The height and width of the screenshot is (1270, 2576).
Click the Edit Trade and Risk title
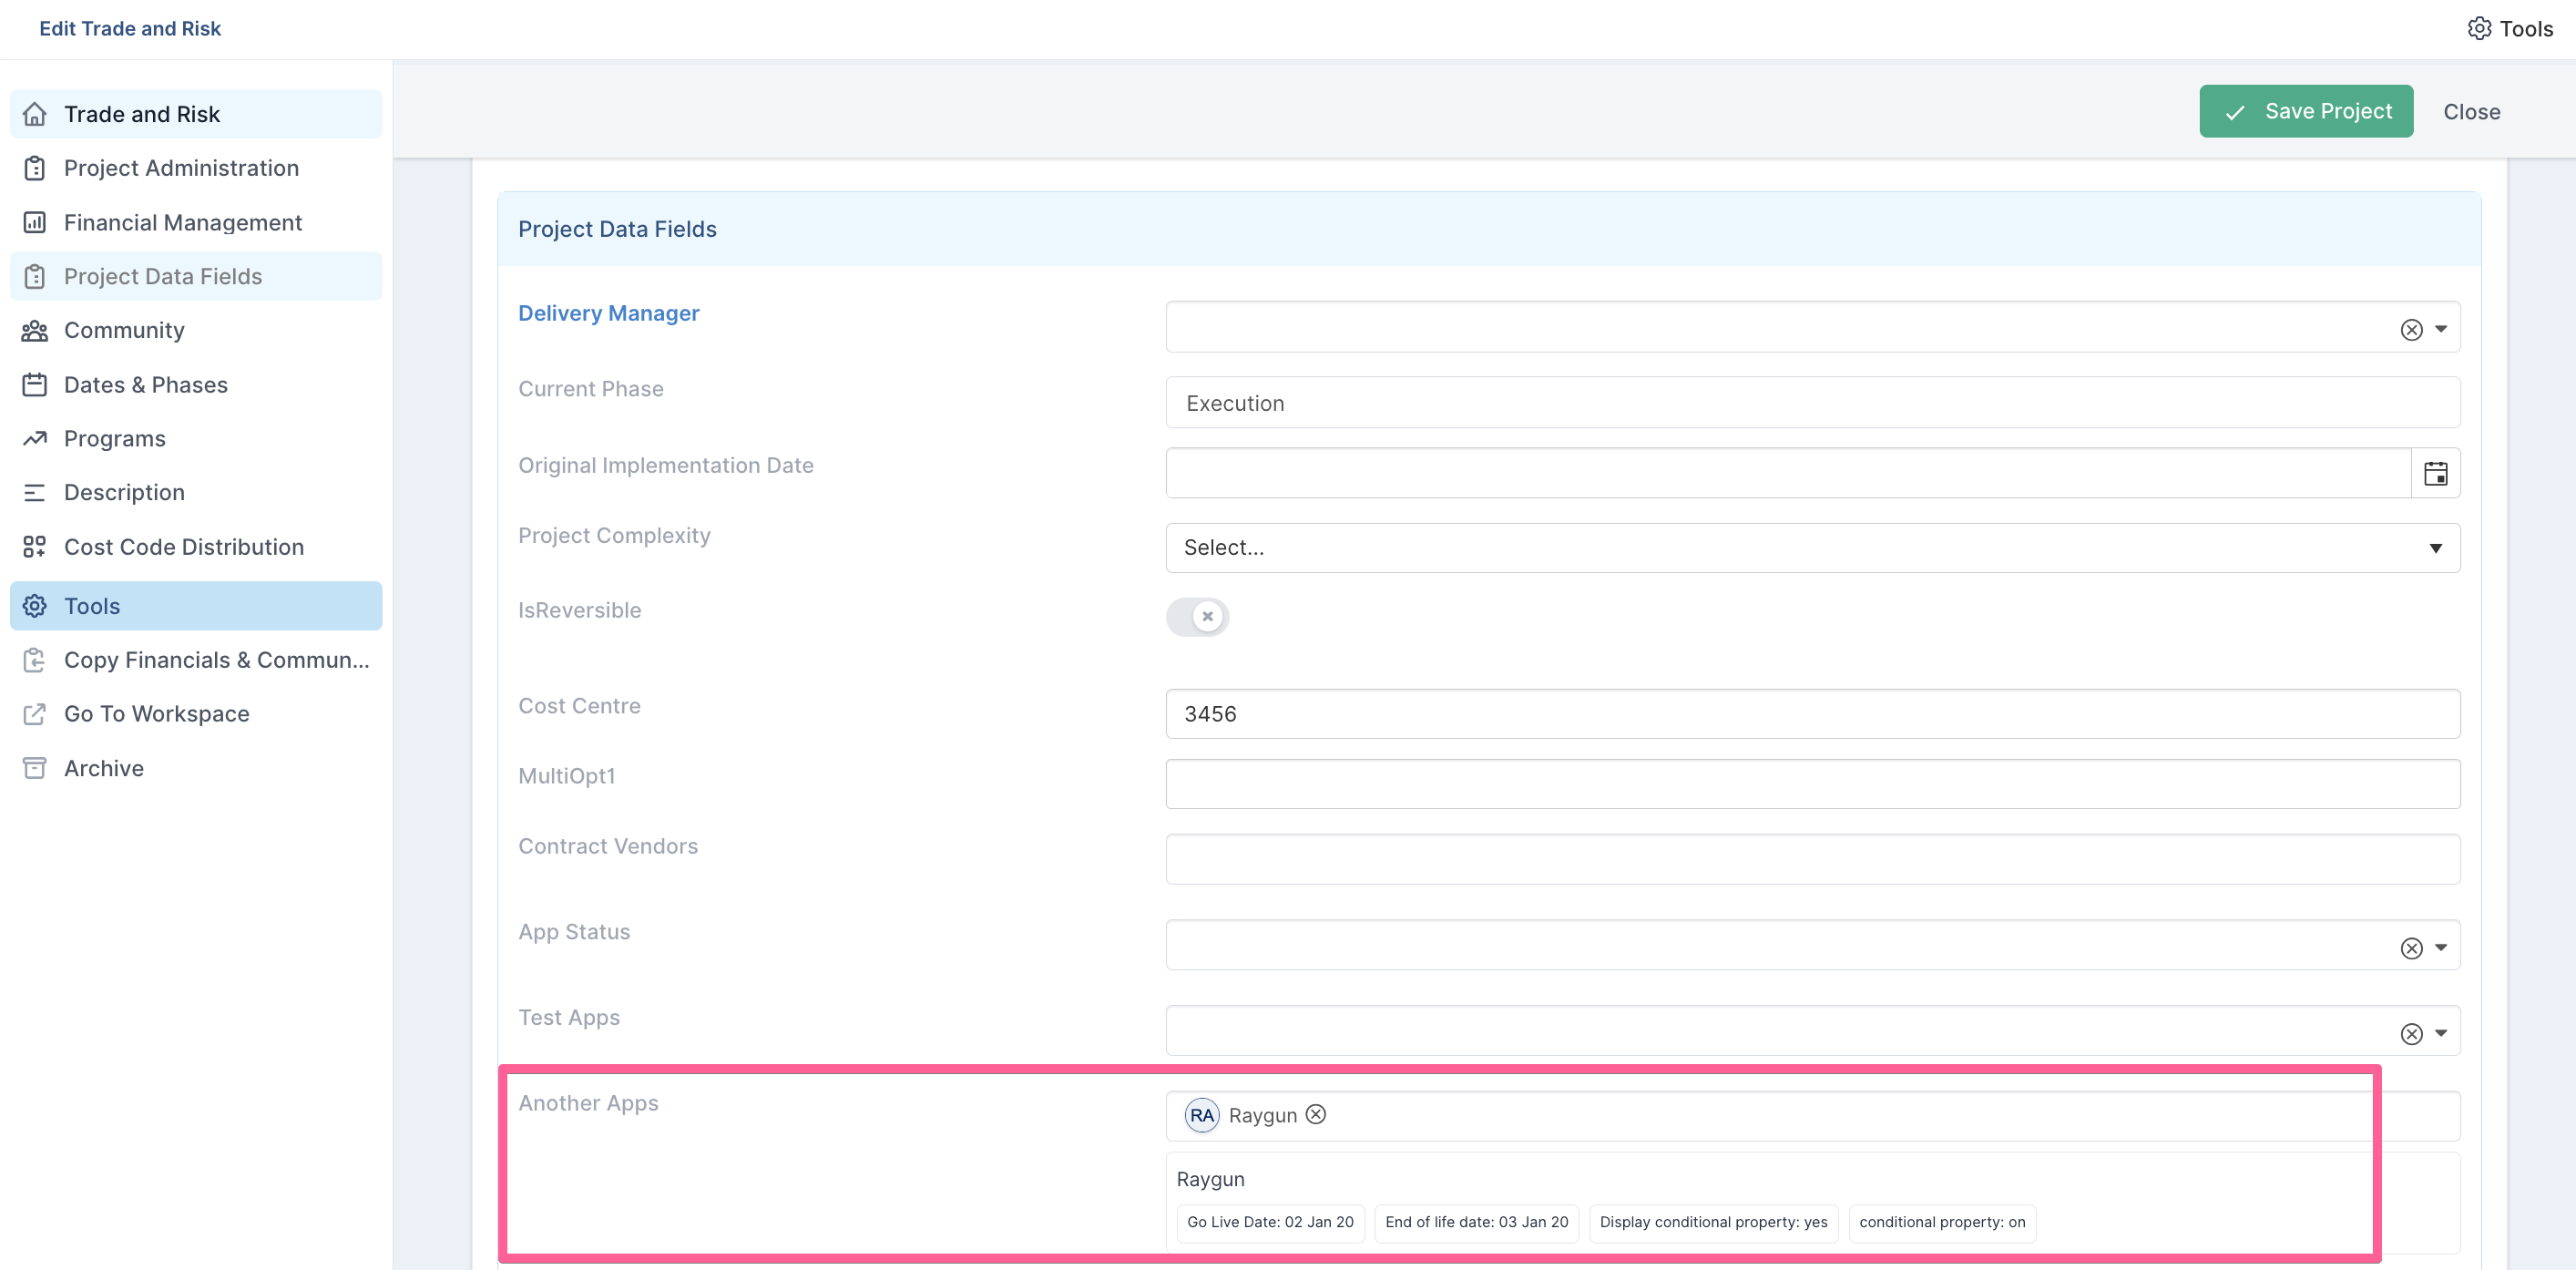[x=130, y=28]
